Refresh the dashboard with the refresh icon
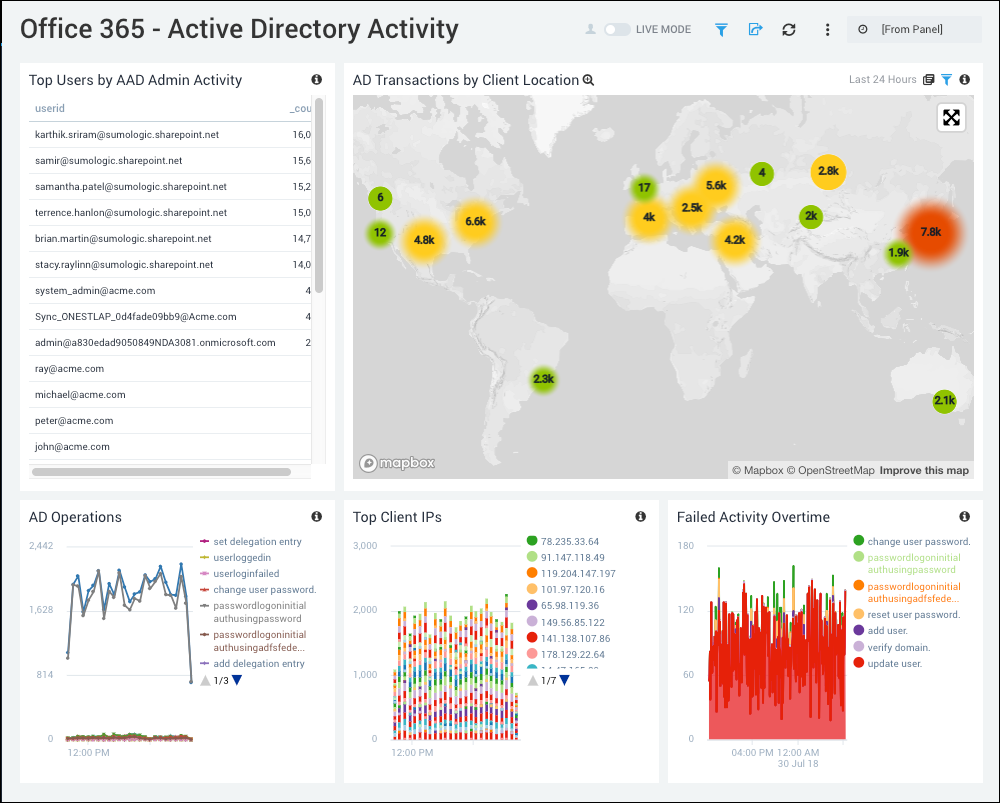The width and height of the screenshot is (1000, 803). pos(788,29)
